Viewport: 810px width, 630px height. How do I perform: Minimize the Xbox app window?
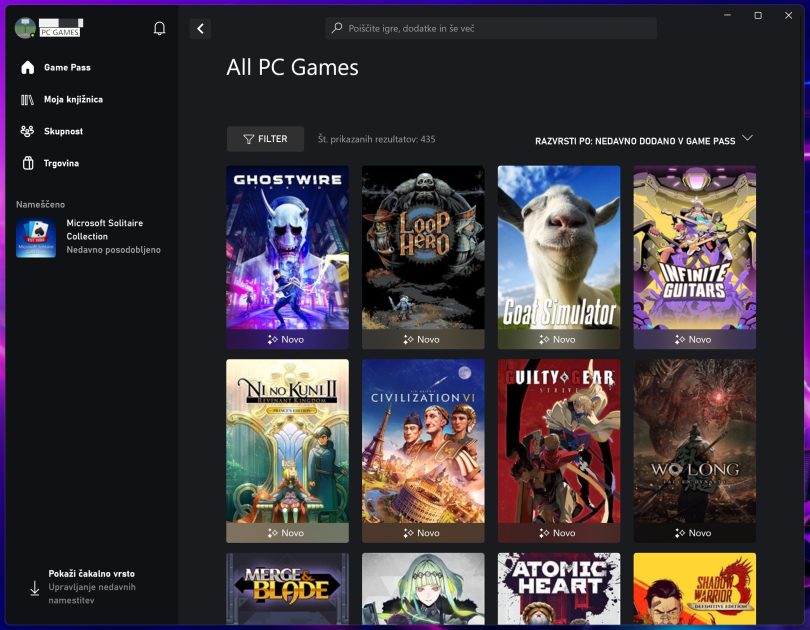coord(727,15)
